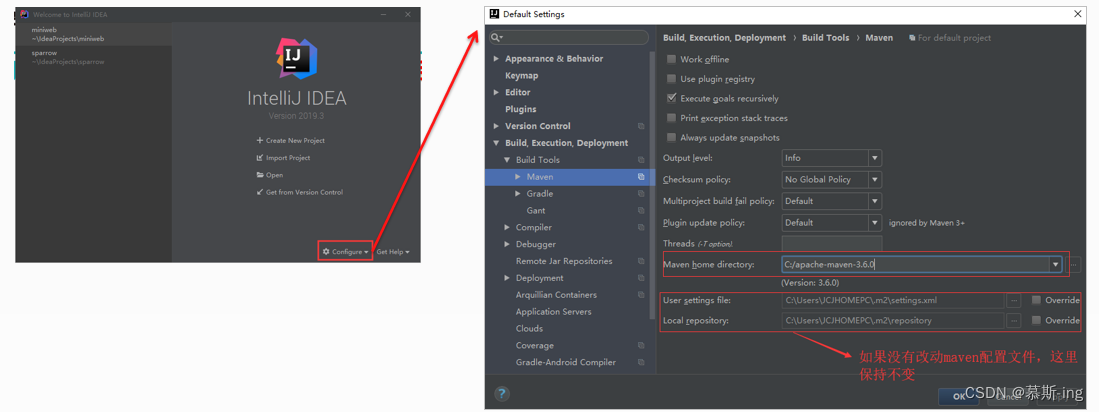This screenshot has width=1099, height=412.
Task: Check Override for User settings file
Action: pyautogui.click(x=1036, y=301)
